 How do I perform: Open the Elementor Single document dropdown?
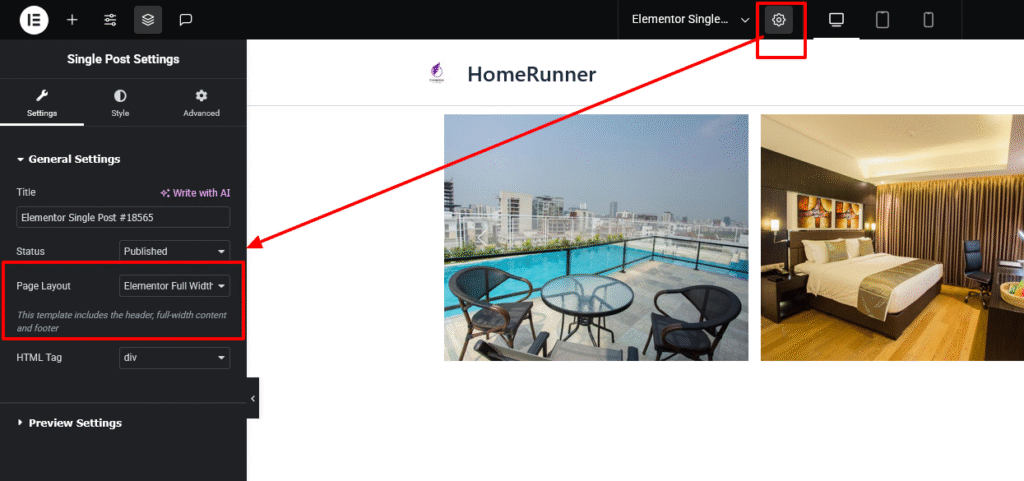point(690,20)
